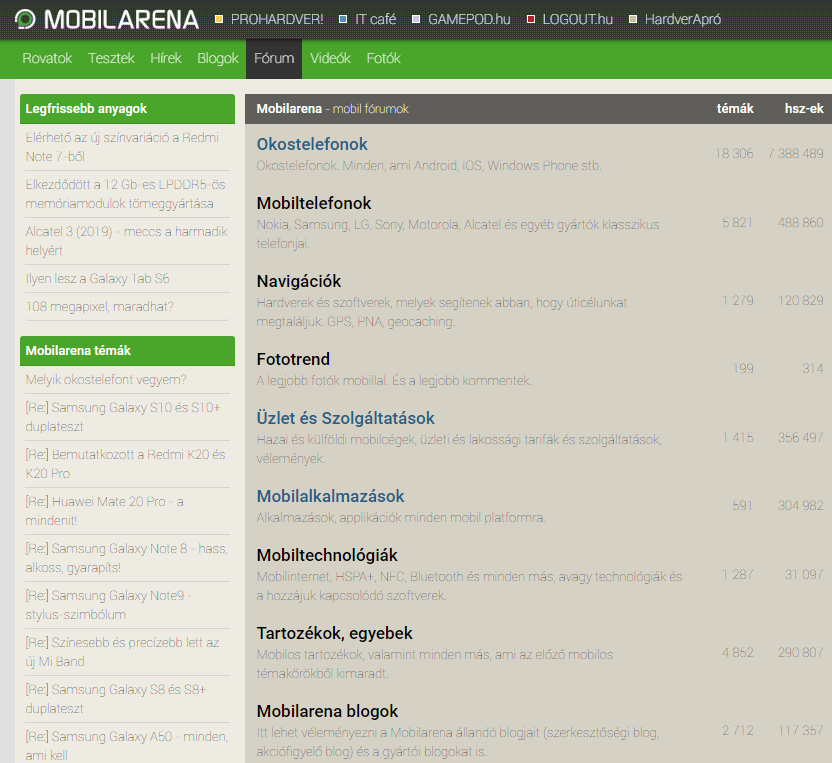This screenshot has height=763, width=832.
Task: Go to Hírek section
Action: coord(166,58)
